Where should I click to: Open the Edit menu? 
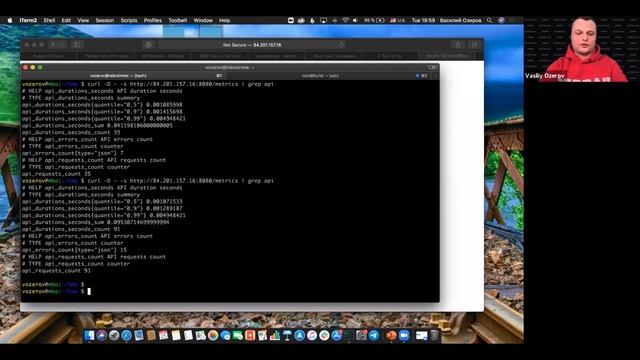point(66,20)
